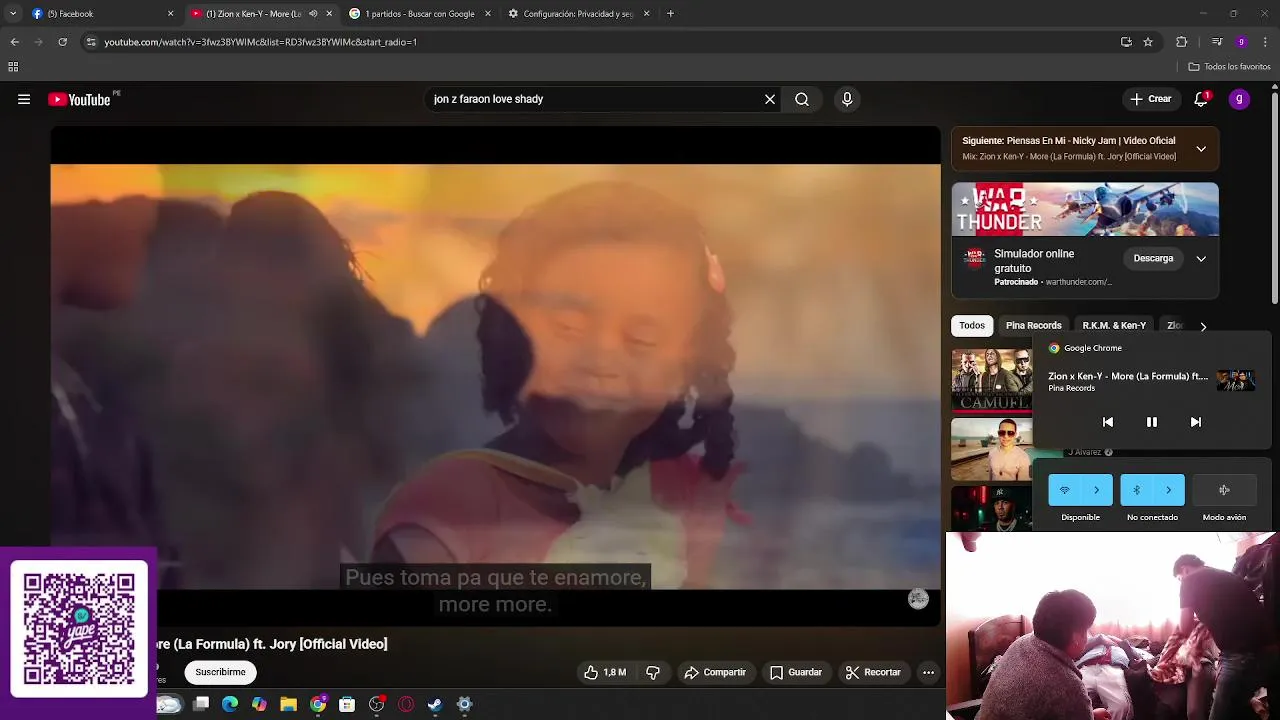Expand War Thunder ad options chevron
Screen dimensions: 1280x720
click(1201, 258)
